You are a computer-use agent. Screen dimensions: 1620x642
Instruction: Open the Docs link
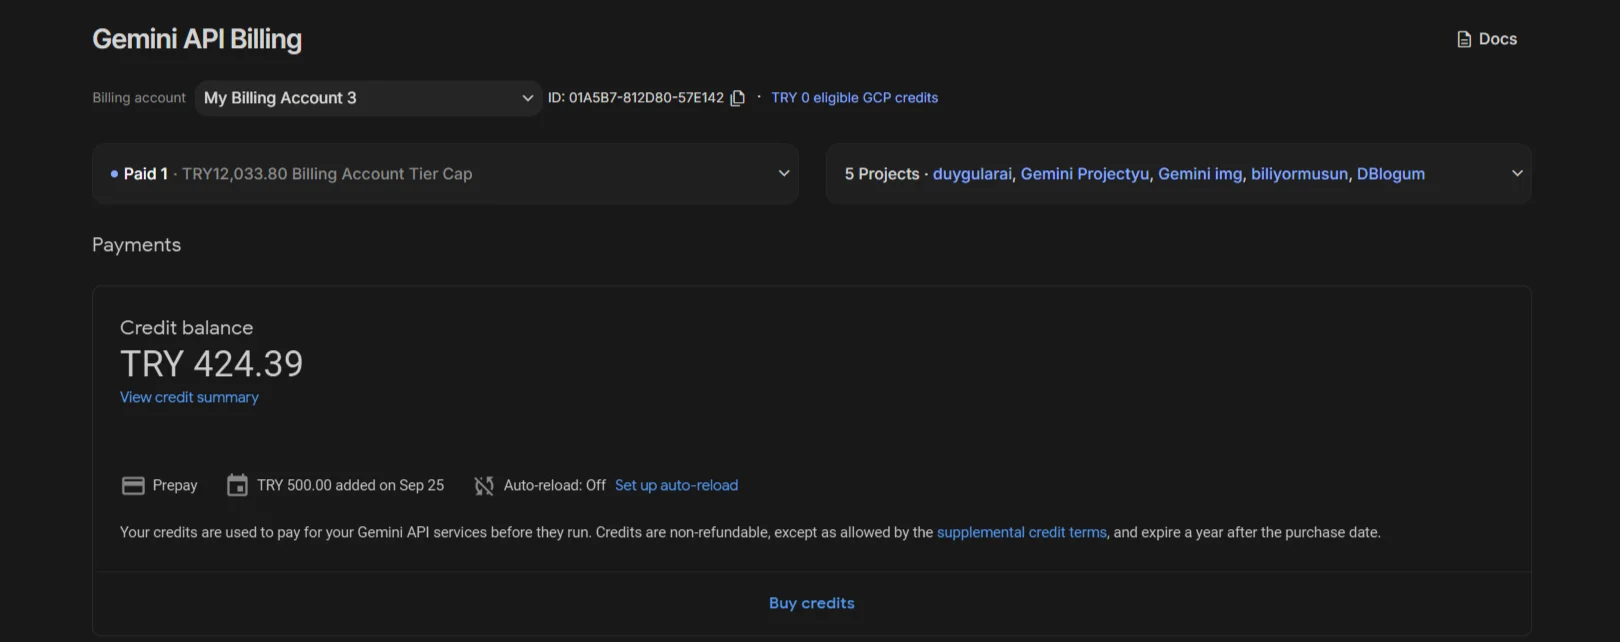pos(1487,39)
